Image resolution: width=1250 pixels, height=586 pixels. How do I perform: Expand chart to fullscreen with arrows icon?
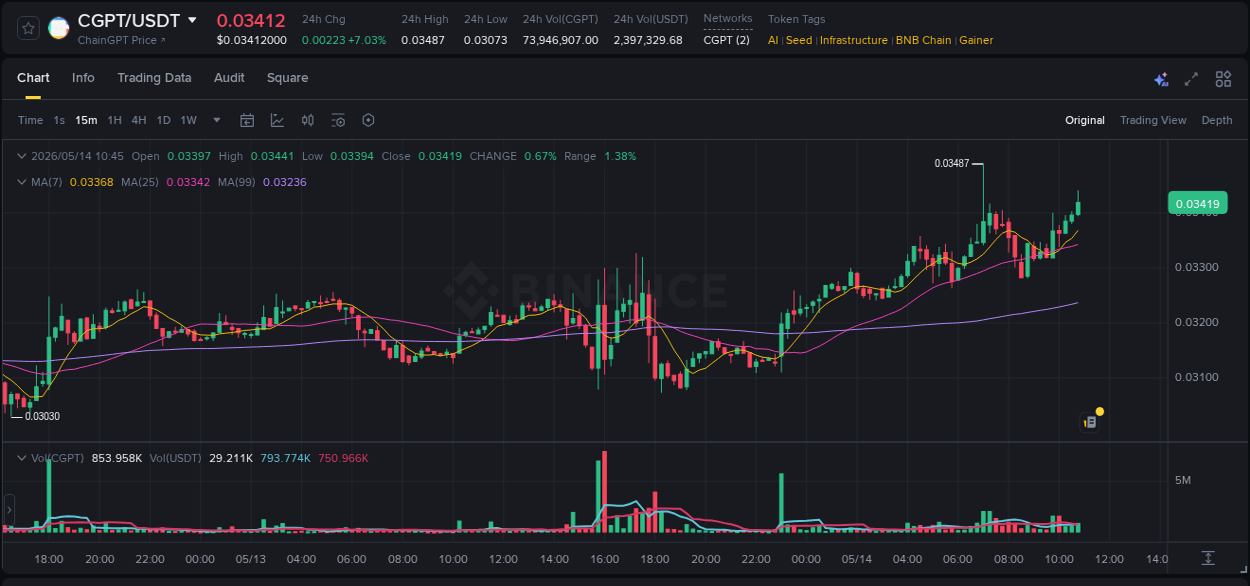coord(1191,79)
